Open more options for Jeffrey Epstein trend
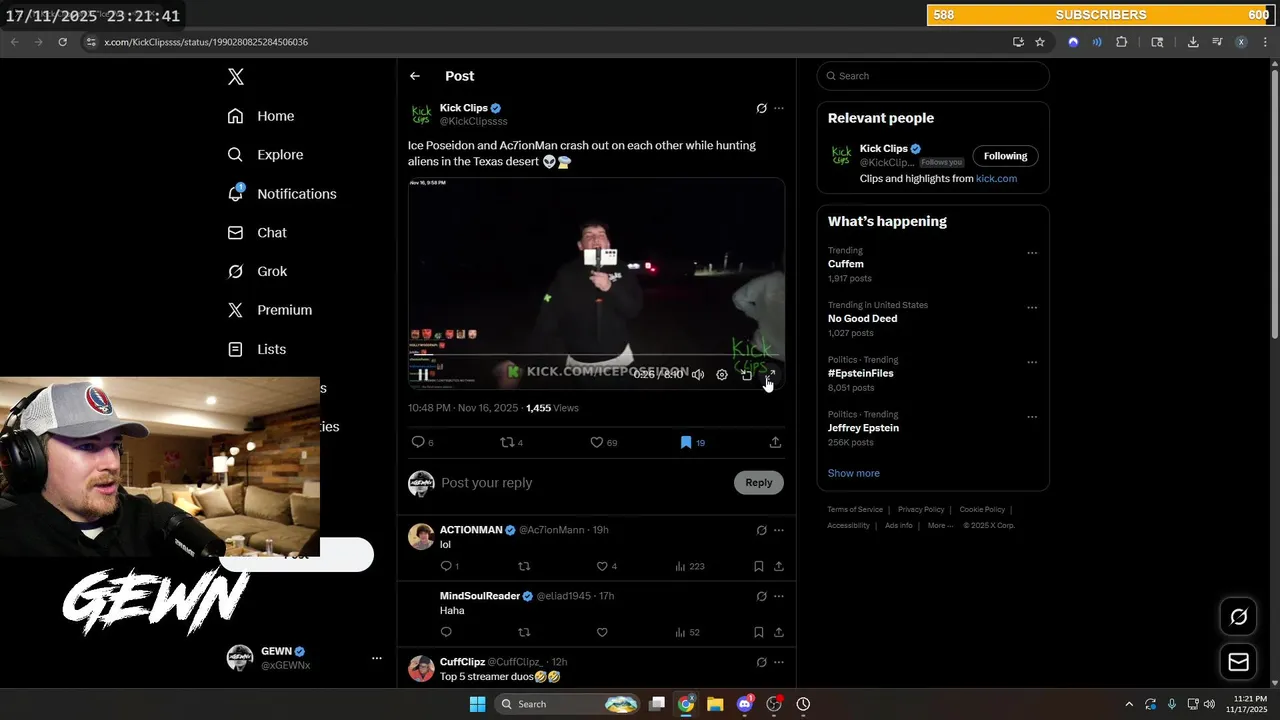This screenshot has width=1280, height=720. 1032,417
